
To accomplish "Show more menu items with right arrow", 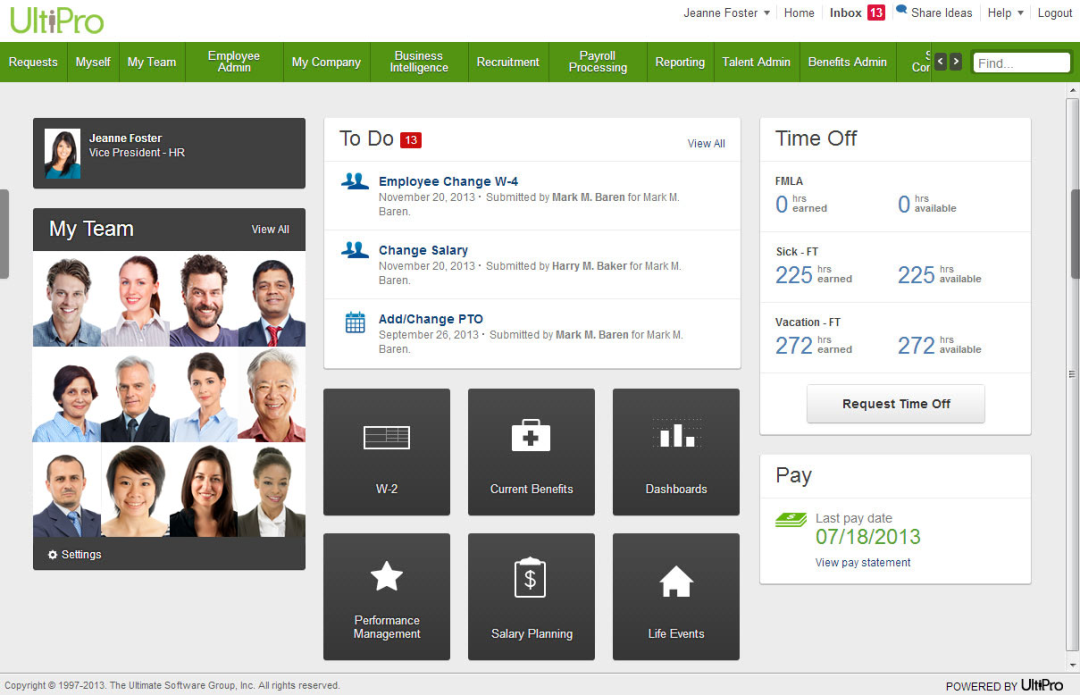I will click(955, 61).
